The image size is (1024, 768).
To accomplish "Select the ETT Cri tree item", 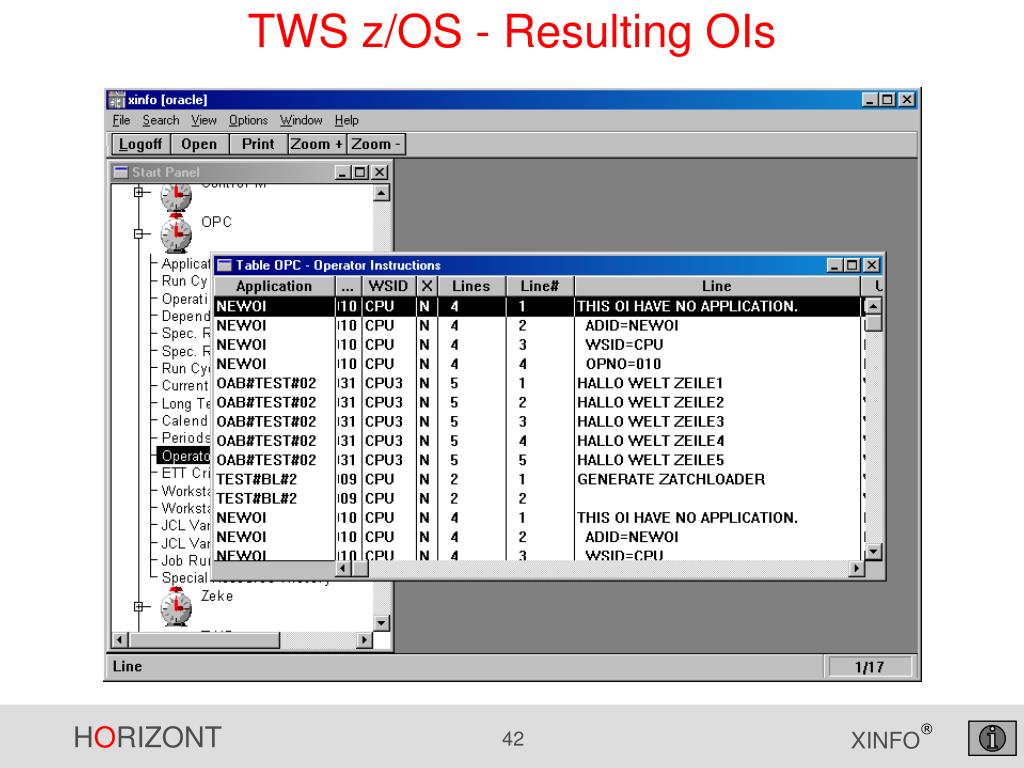I will (185, 473).
